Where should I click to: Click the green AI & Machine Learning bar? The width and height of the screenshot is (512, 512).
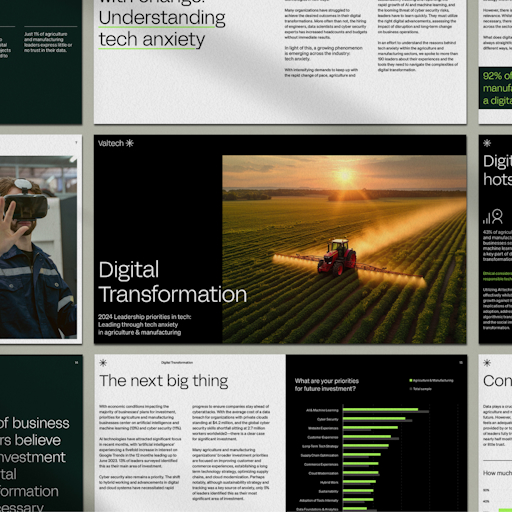click(381, 409)
